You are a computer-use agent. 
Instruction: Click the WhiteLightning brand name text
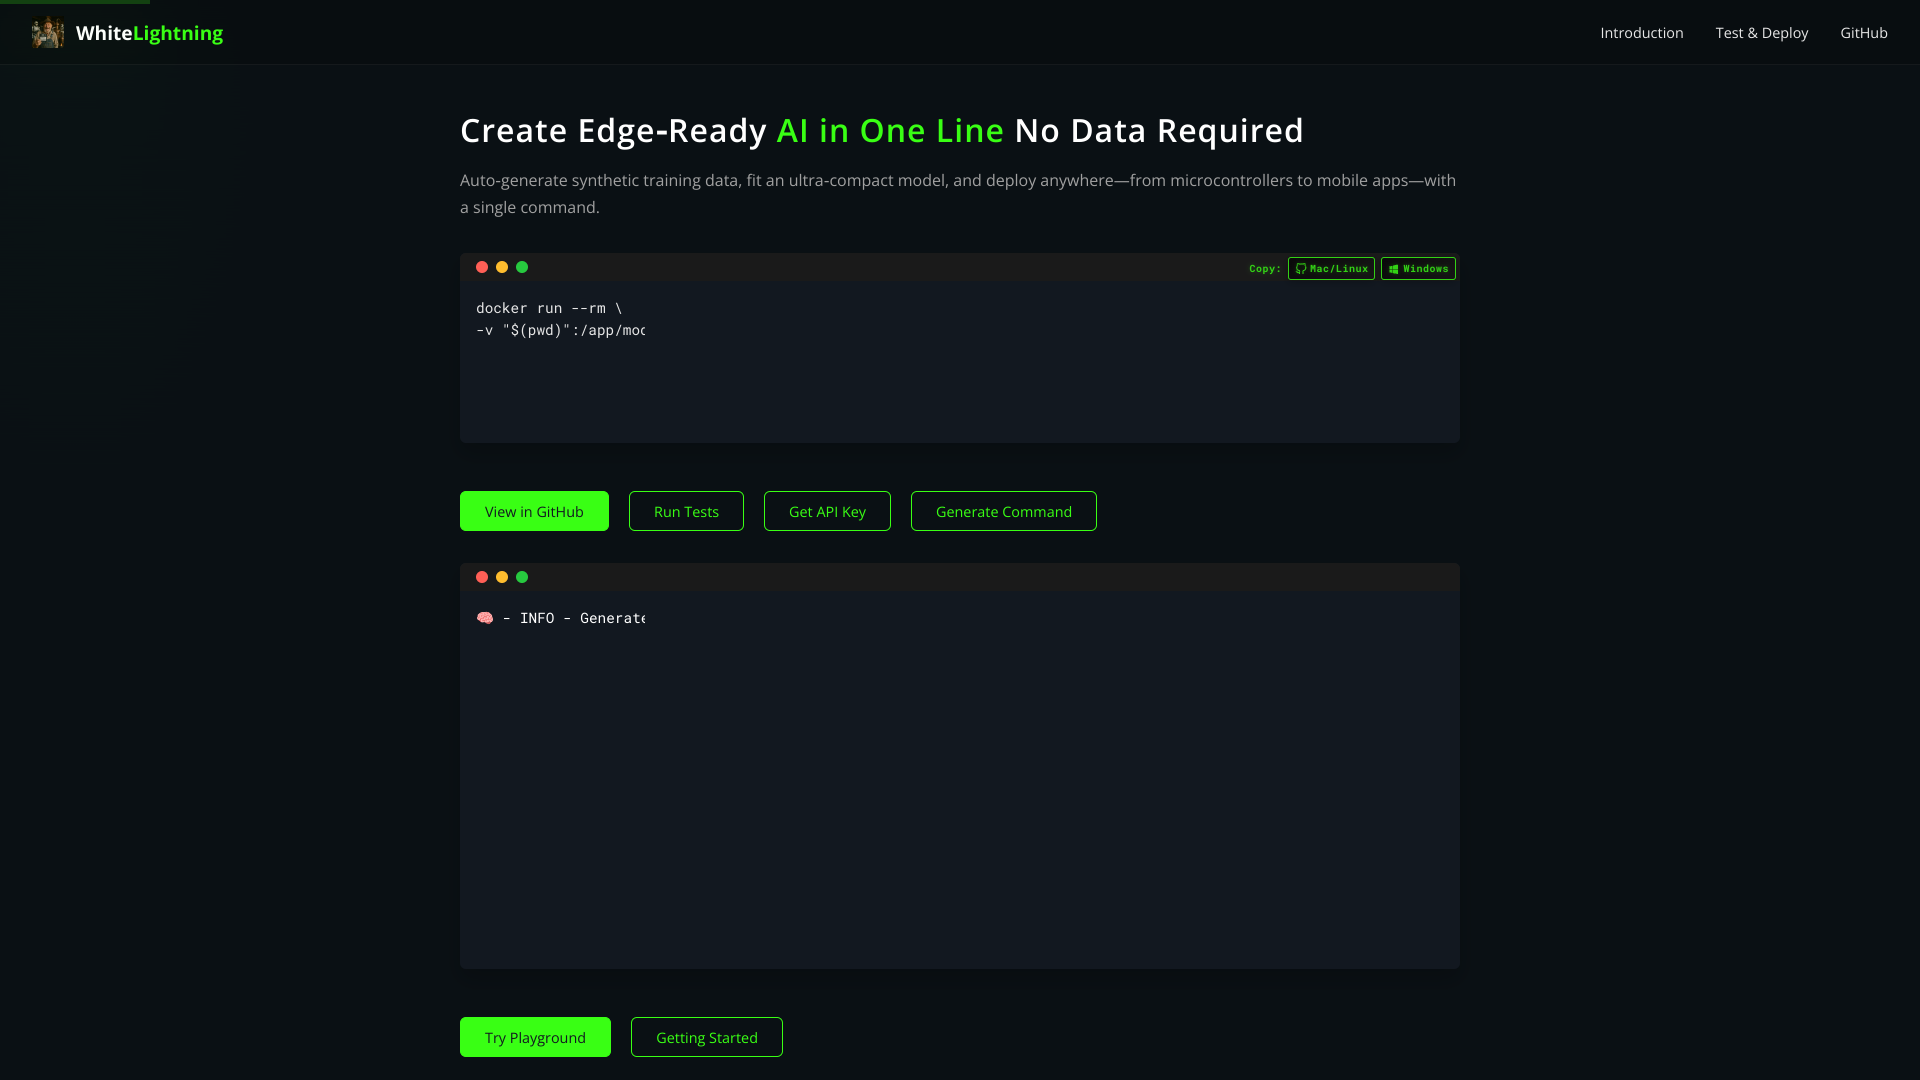click(149, 33)
